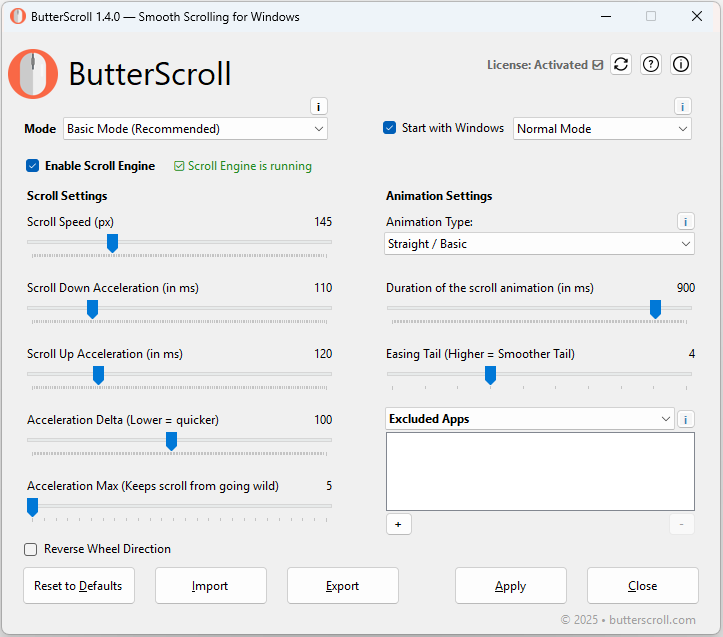Expand the Normal Mode startup dropdown
The image size is (723, 637).
[602, 129]
